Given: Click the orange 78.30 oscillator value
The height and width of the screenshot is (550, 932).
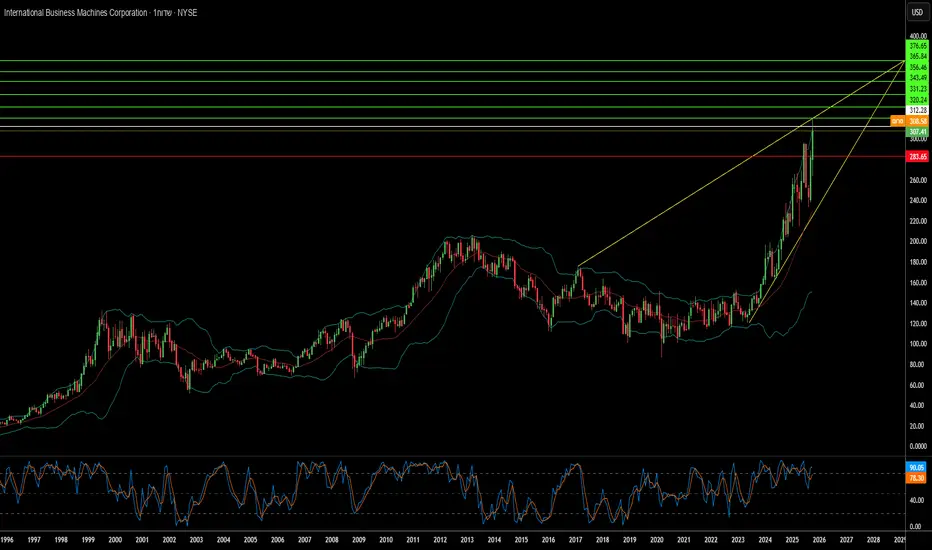Looking at the screenshot, I should [x=917, y=478].
